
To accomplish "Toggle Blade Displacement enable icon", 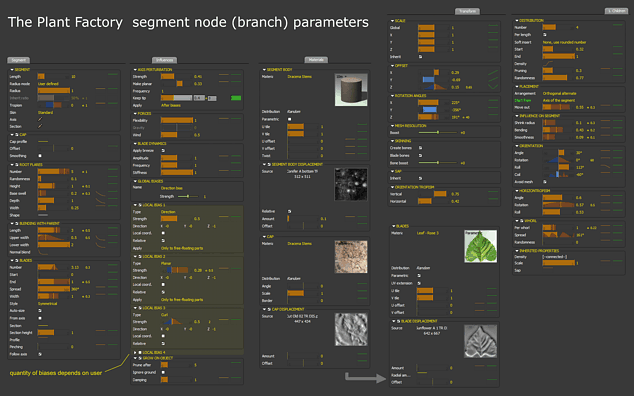I will (x=398, y=321).
